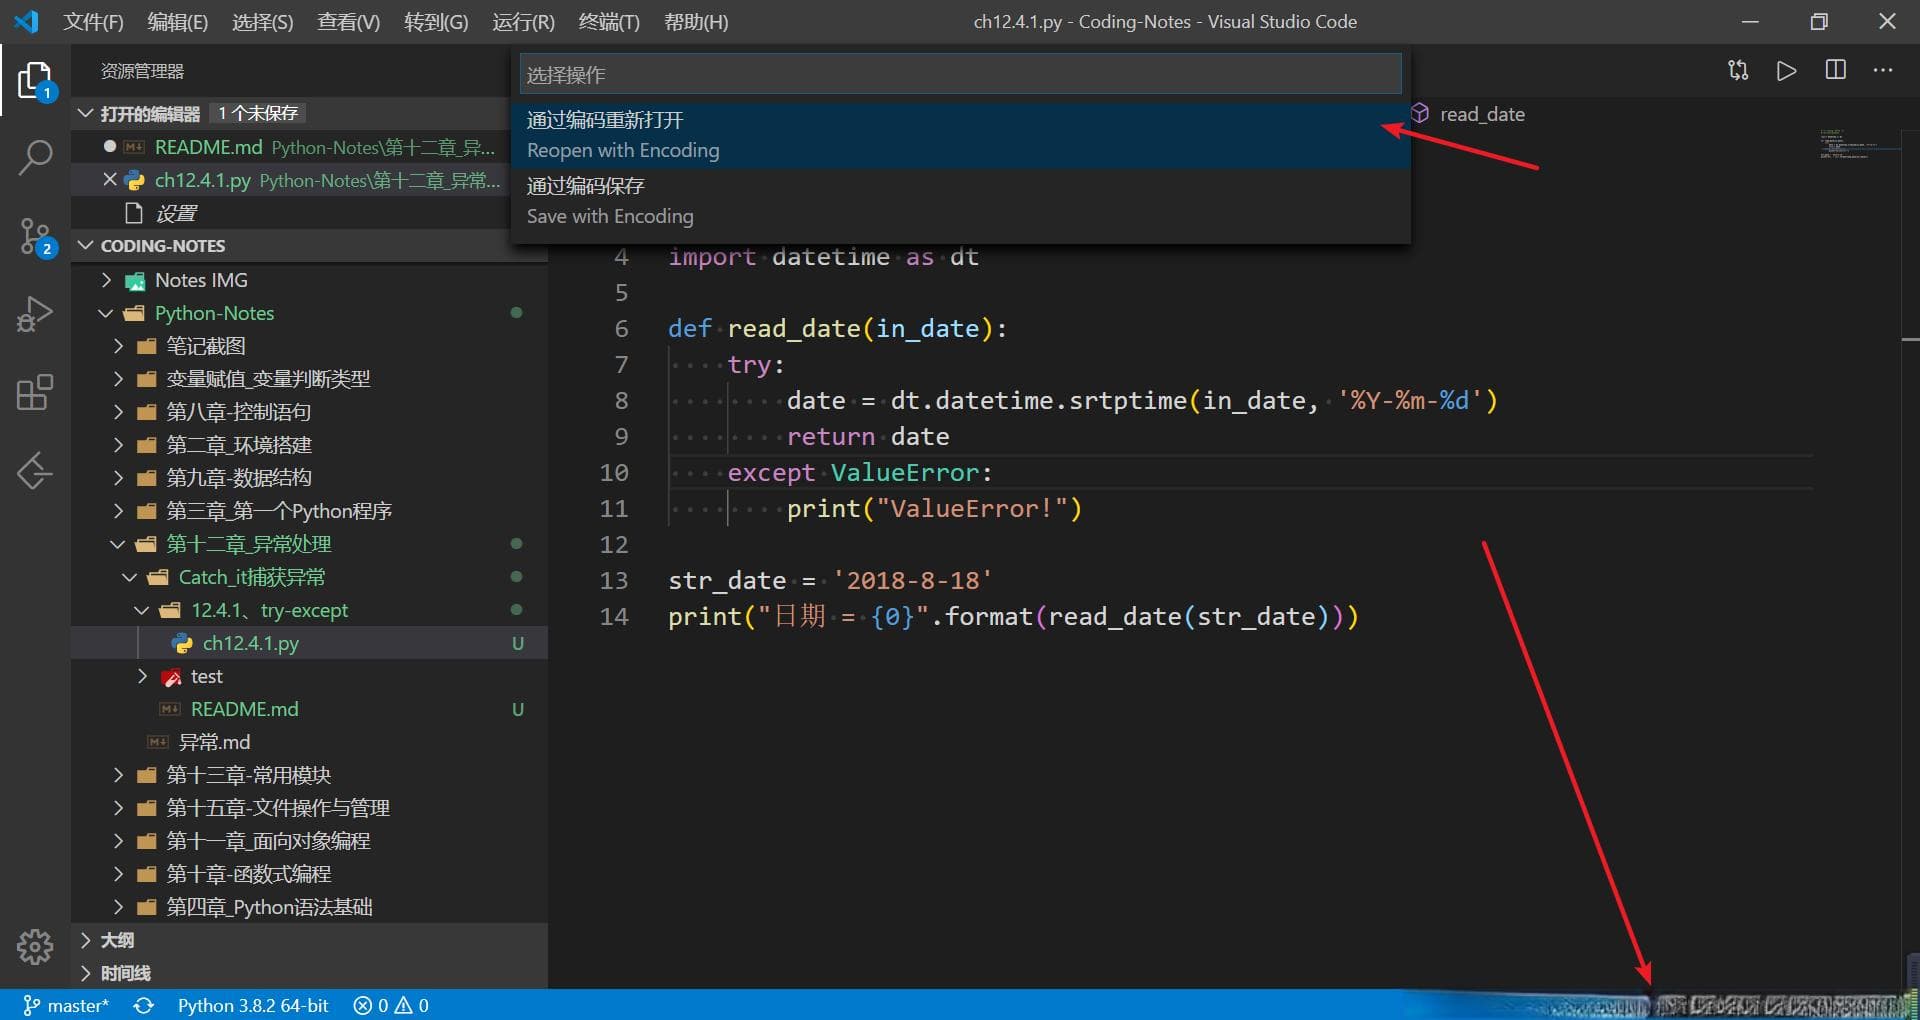
Task: Click the 资源管理器 panel title
Action: (142, 71)
